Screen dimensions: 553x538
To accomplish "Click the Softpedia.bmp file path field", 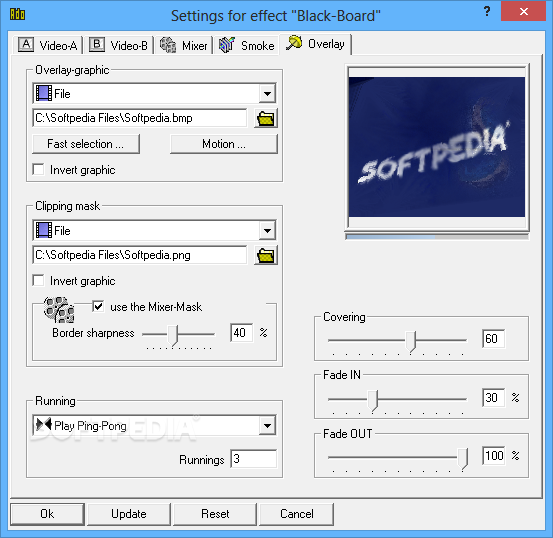I will pos(140,118).
